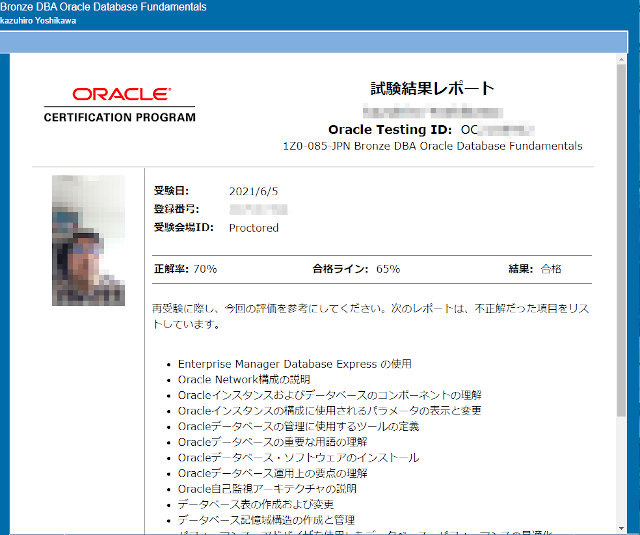640x535 pixels.
Task: Click the 試験結果レポート heading
Action: coord(432,88)
